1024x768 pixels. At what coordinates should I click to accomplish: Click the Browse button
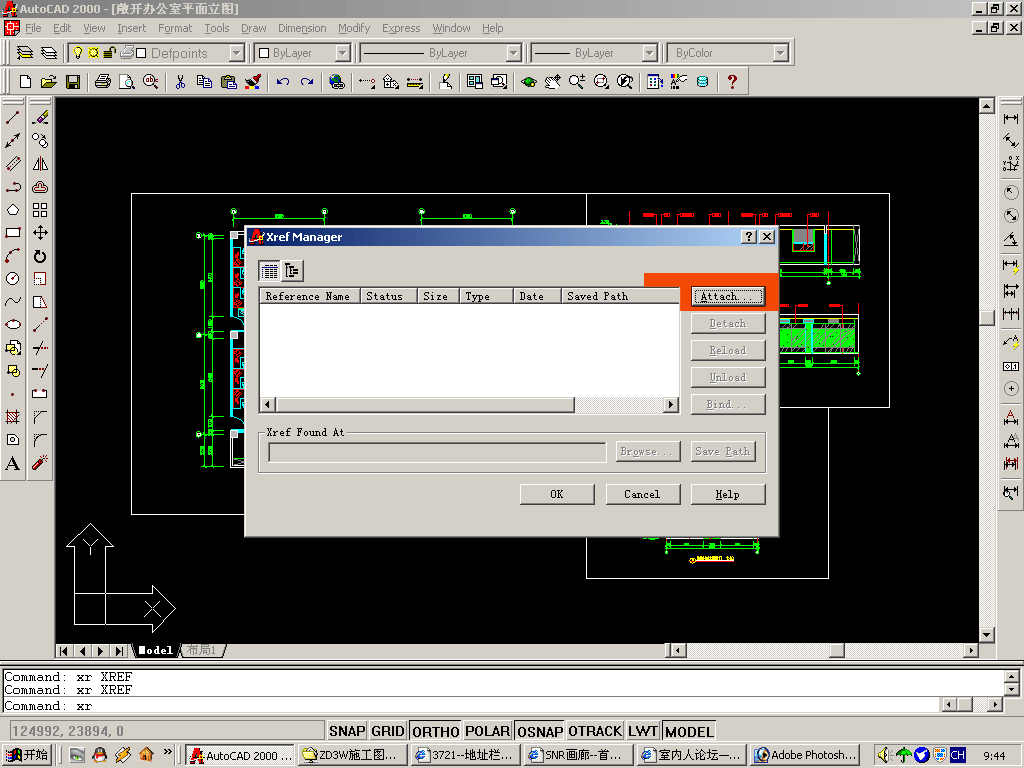pyautogui.click(x=648, y=451)
